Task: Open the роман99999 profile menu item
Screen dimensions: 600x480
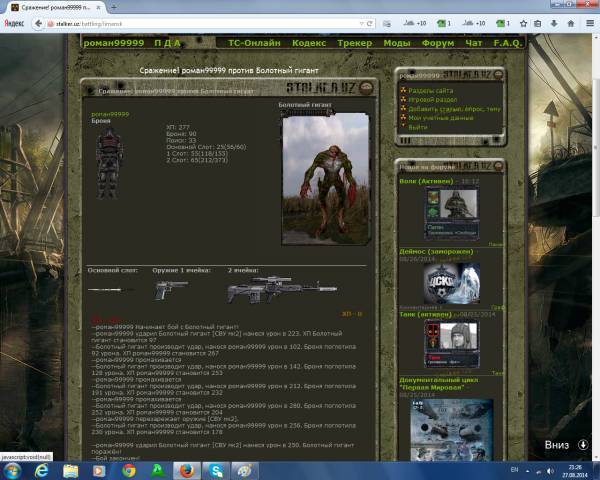Action: point(114,43)
